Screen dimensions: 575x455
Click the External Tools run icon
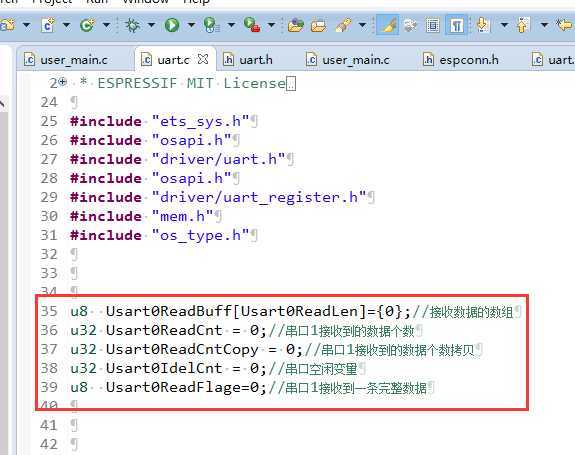coord(252,25)
